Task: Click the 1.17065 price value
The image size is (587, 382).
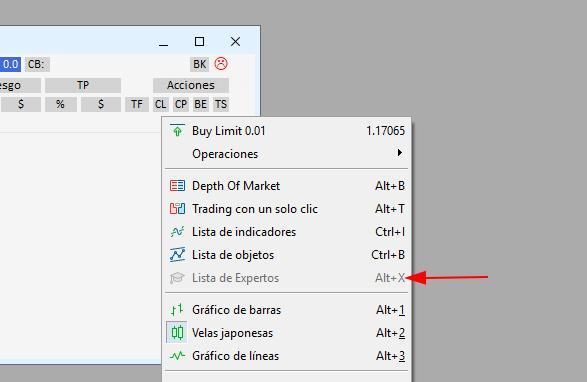Action: pyautogui.click(x=386, y=131)
